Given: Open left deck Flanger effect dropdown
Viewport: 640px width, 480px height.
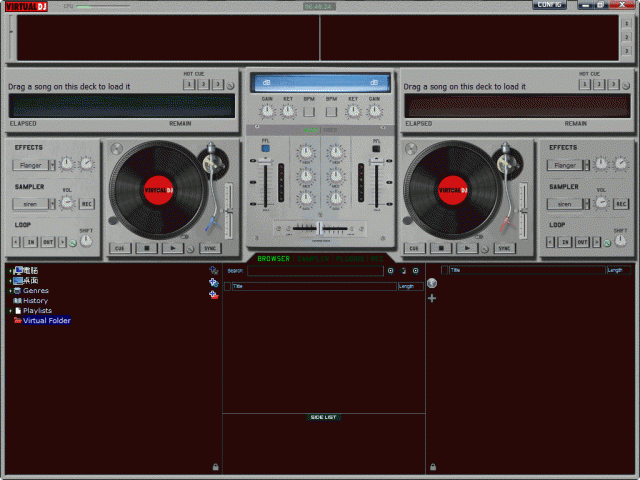Looking at the screenshot, I should (52, 165).
